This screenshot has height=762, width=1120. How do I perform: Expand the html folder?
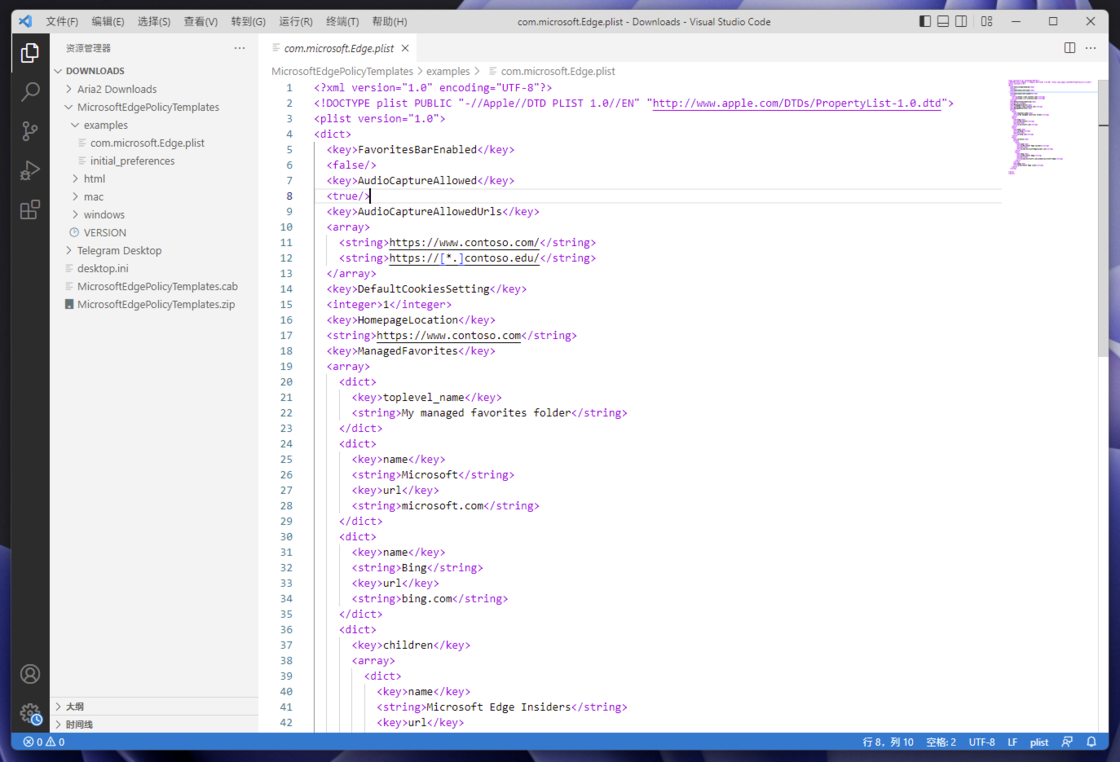tap(94, 179)
